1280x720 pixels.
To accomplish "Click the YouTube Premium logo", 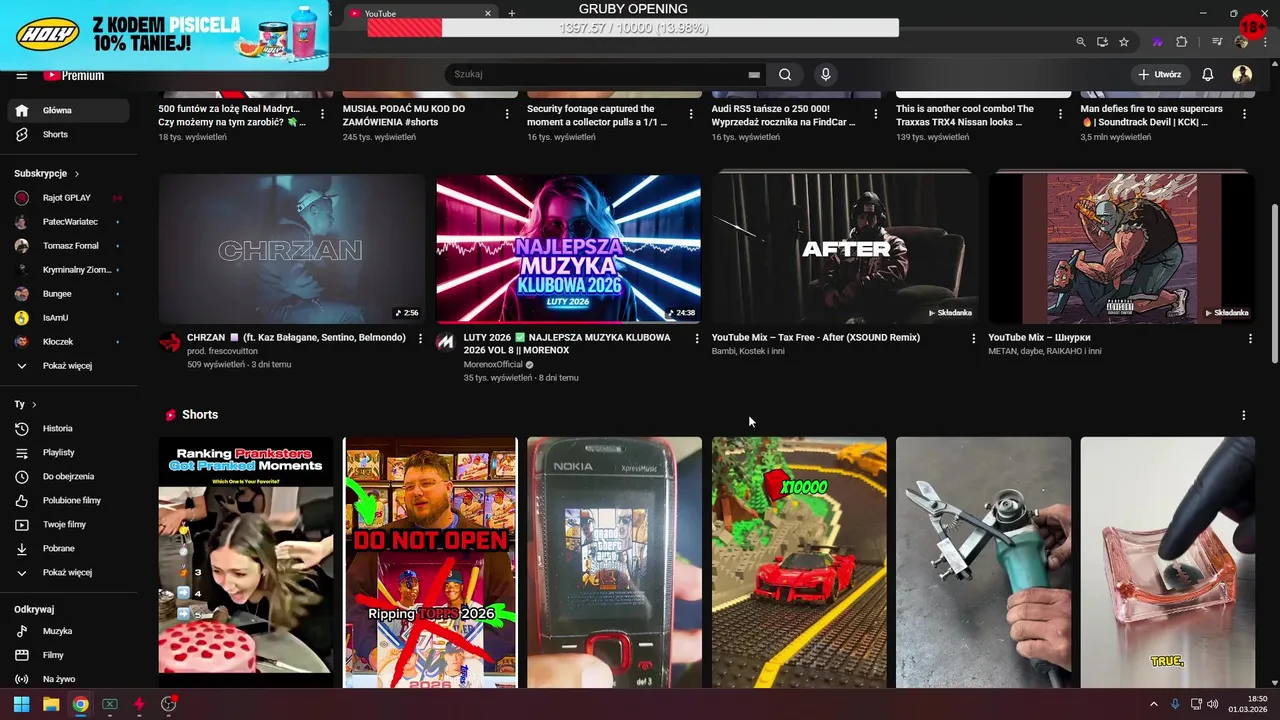I will (x=73, y=75).
